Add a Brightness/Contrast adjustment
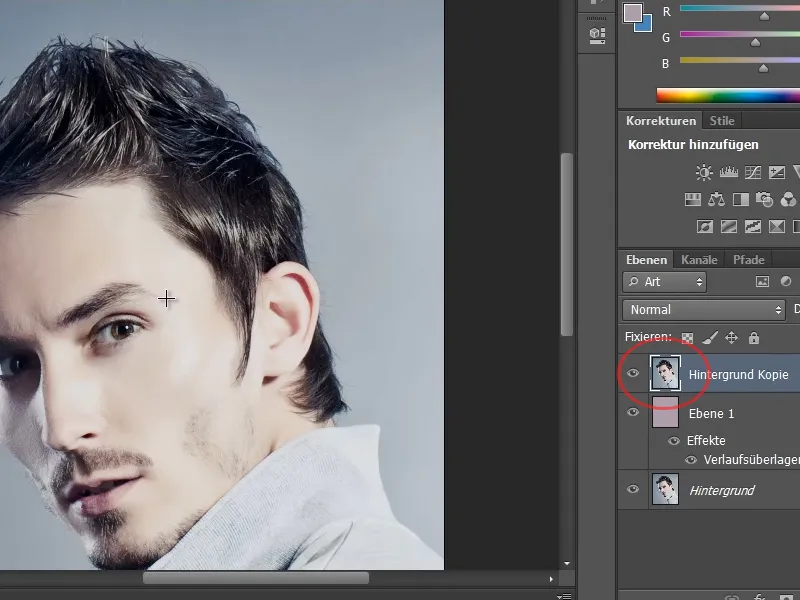Image resolution: width=800 pixels, height=600 pixels. [x=704, y=172]
